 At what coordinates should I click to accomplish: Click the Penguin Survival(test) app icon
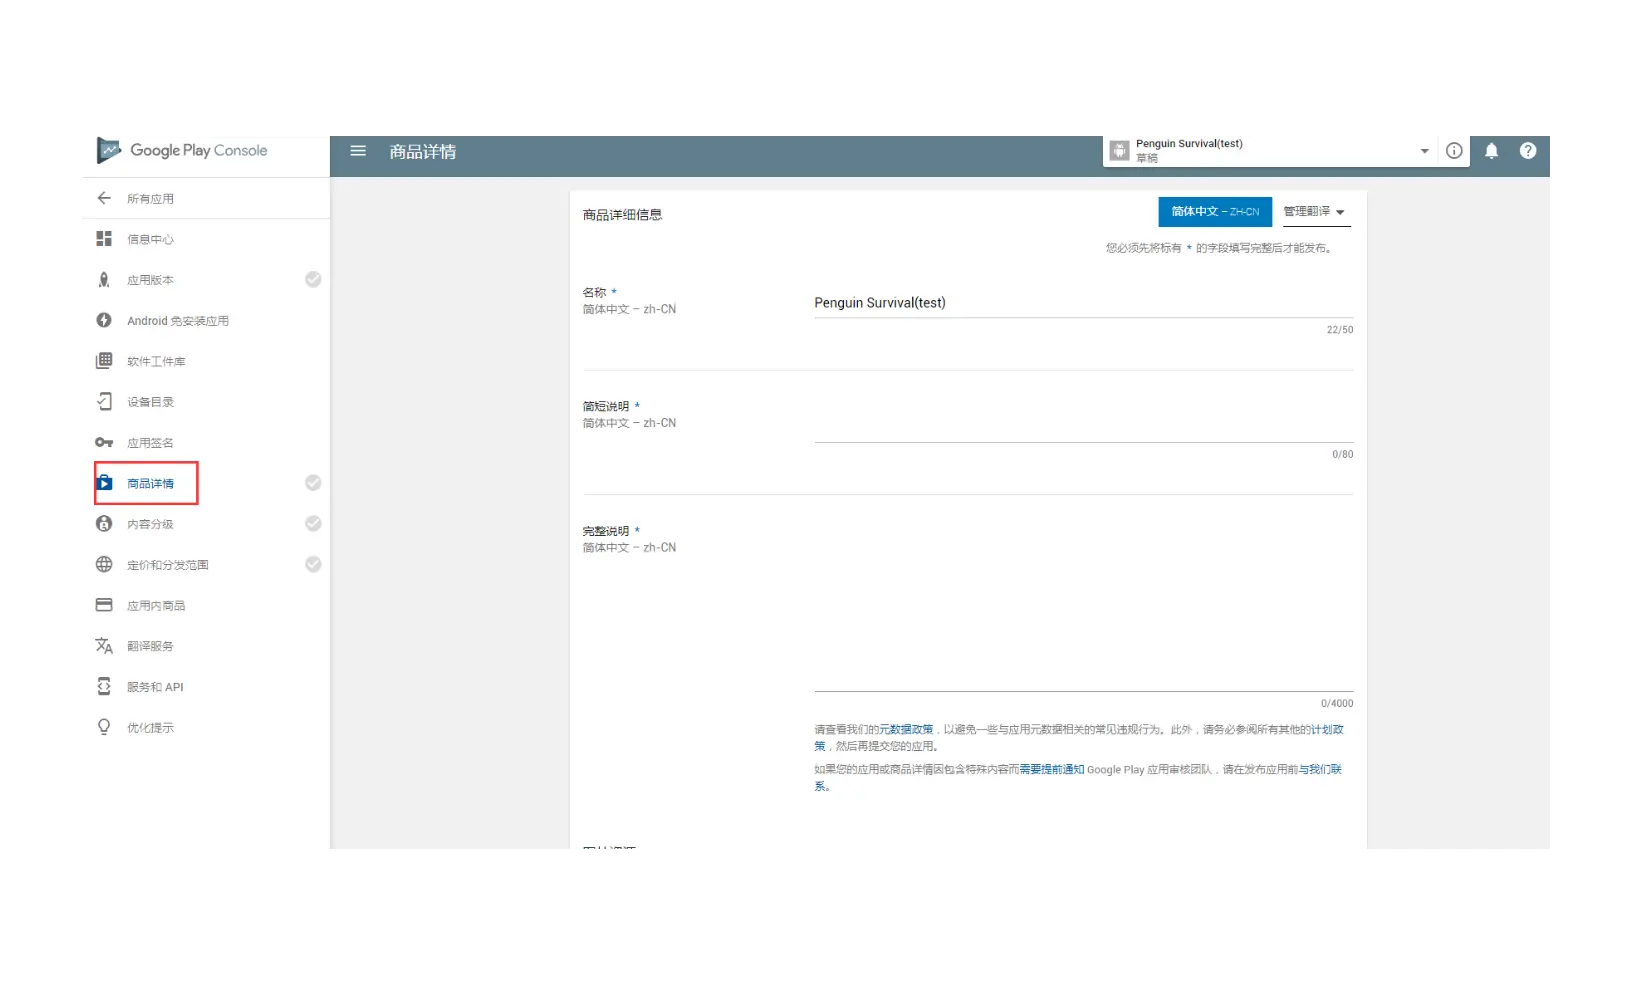(1120, 151)
